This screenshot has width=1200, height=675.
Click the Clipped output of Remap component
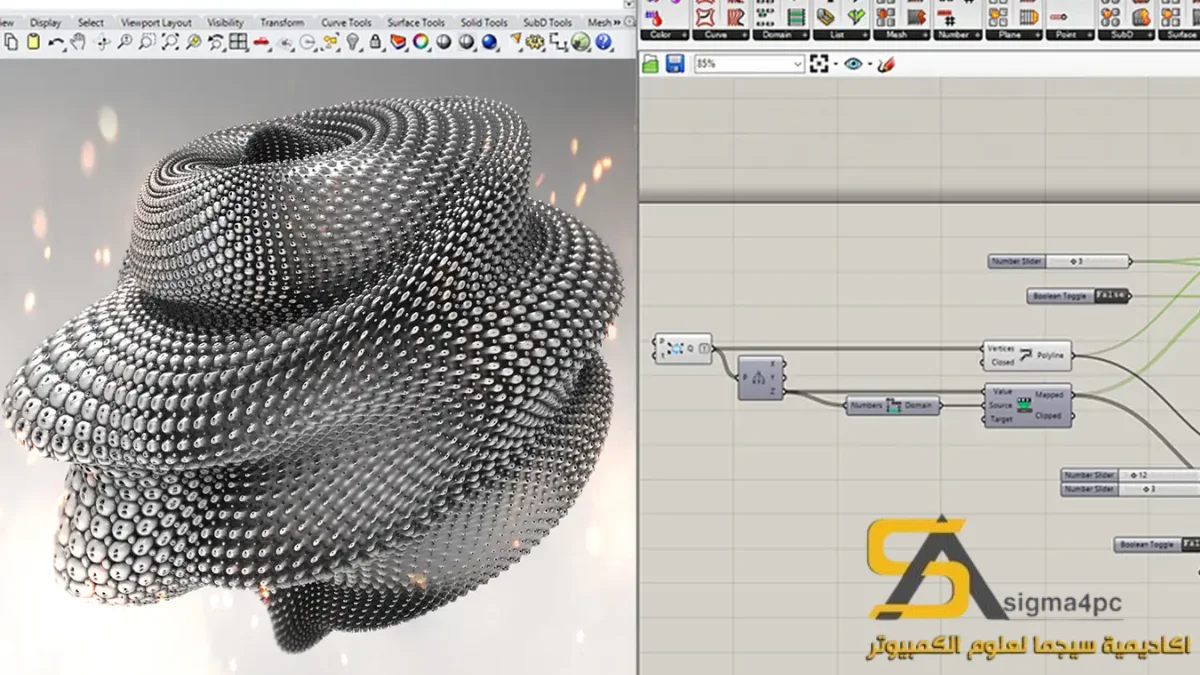1048,415
